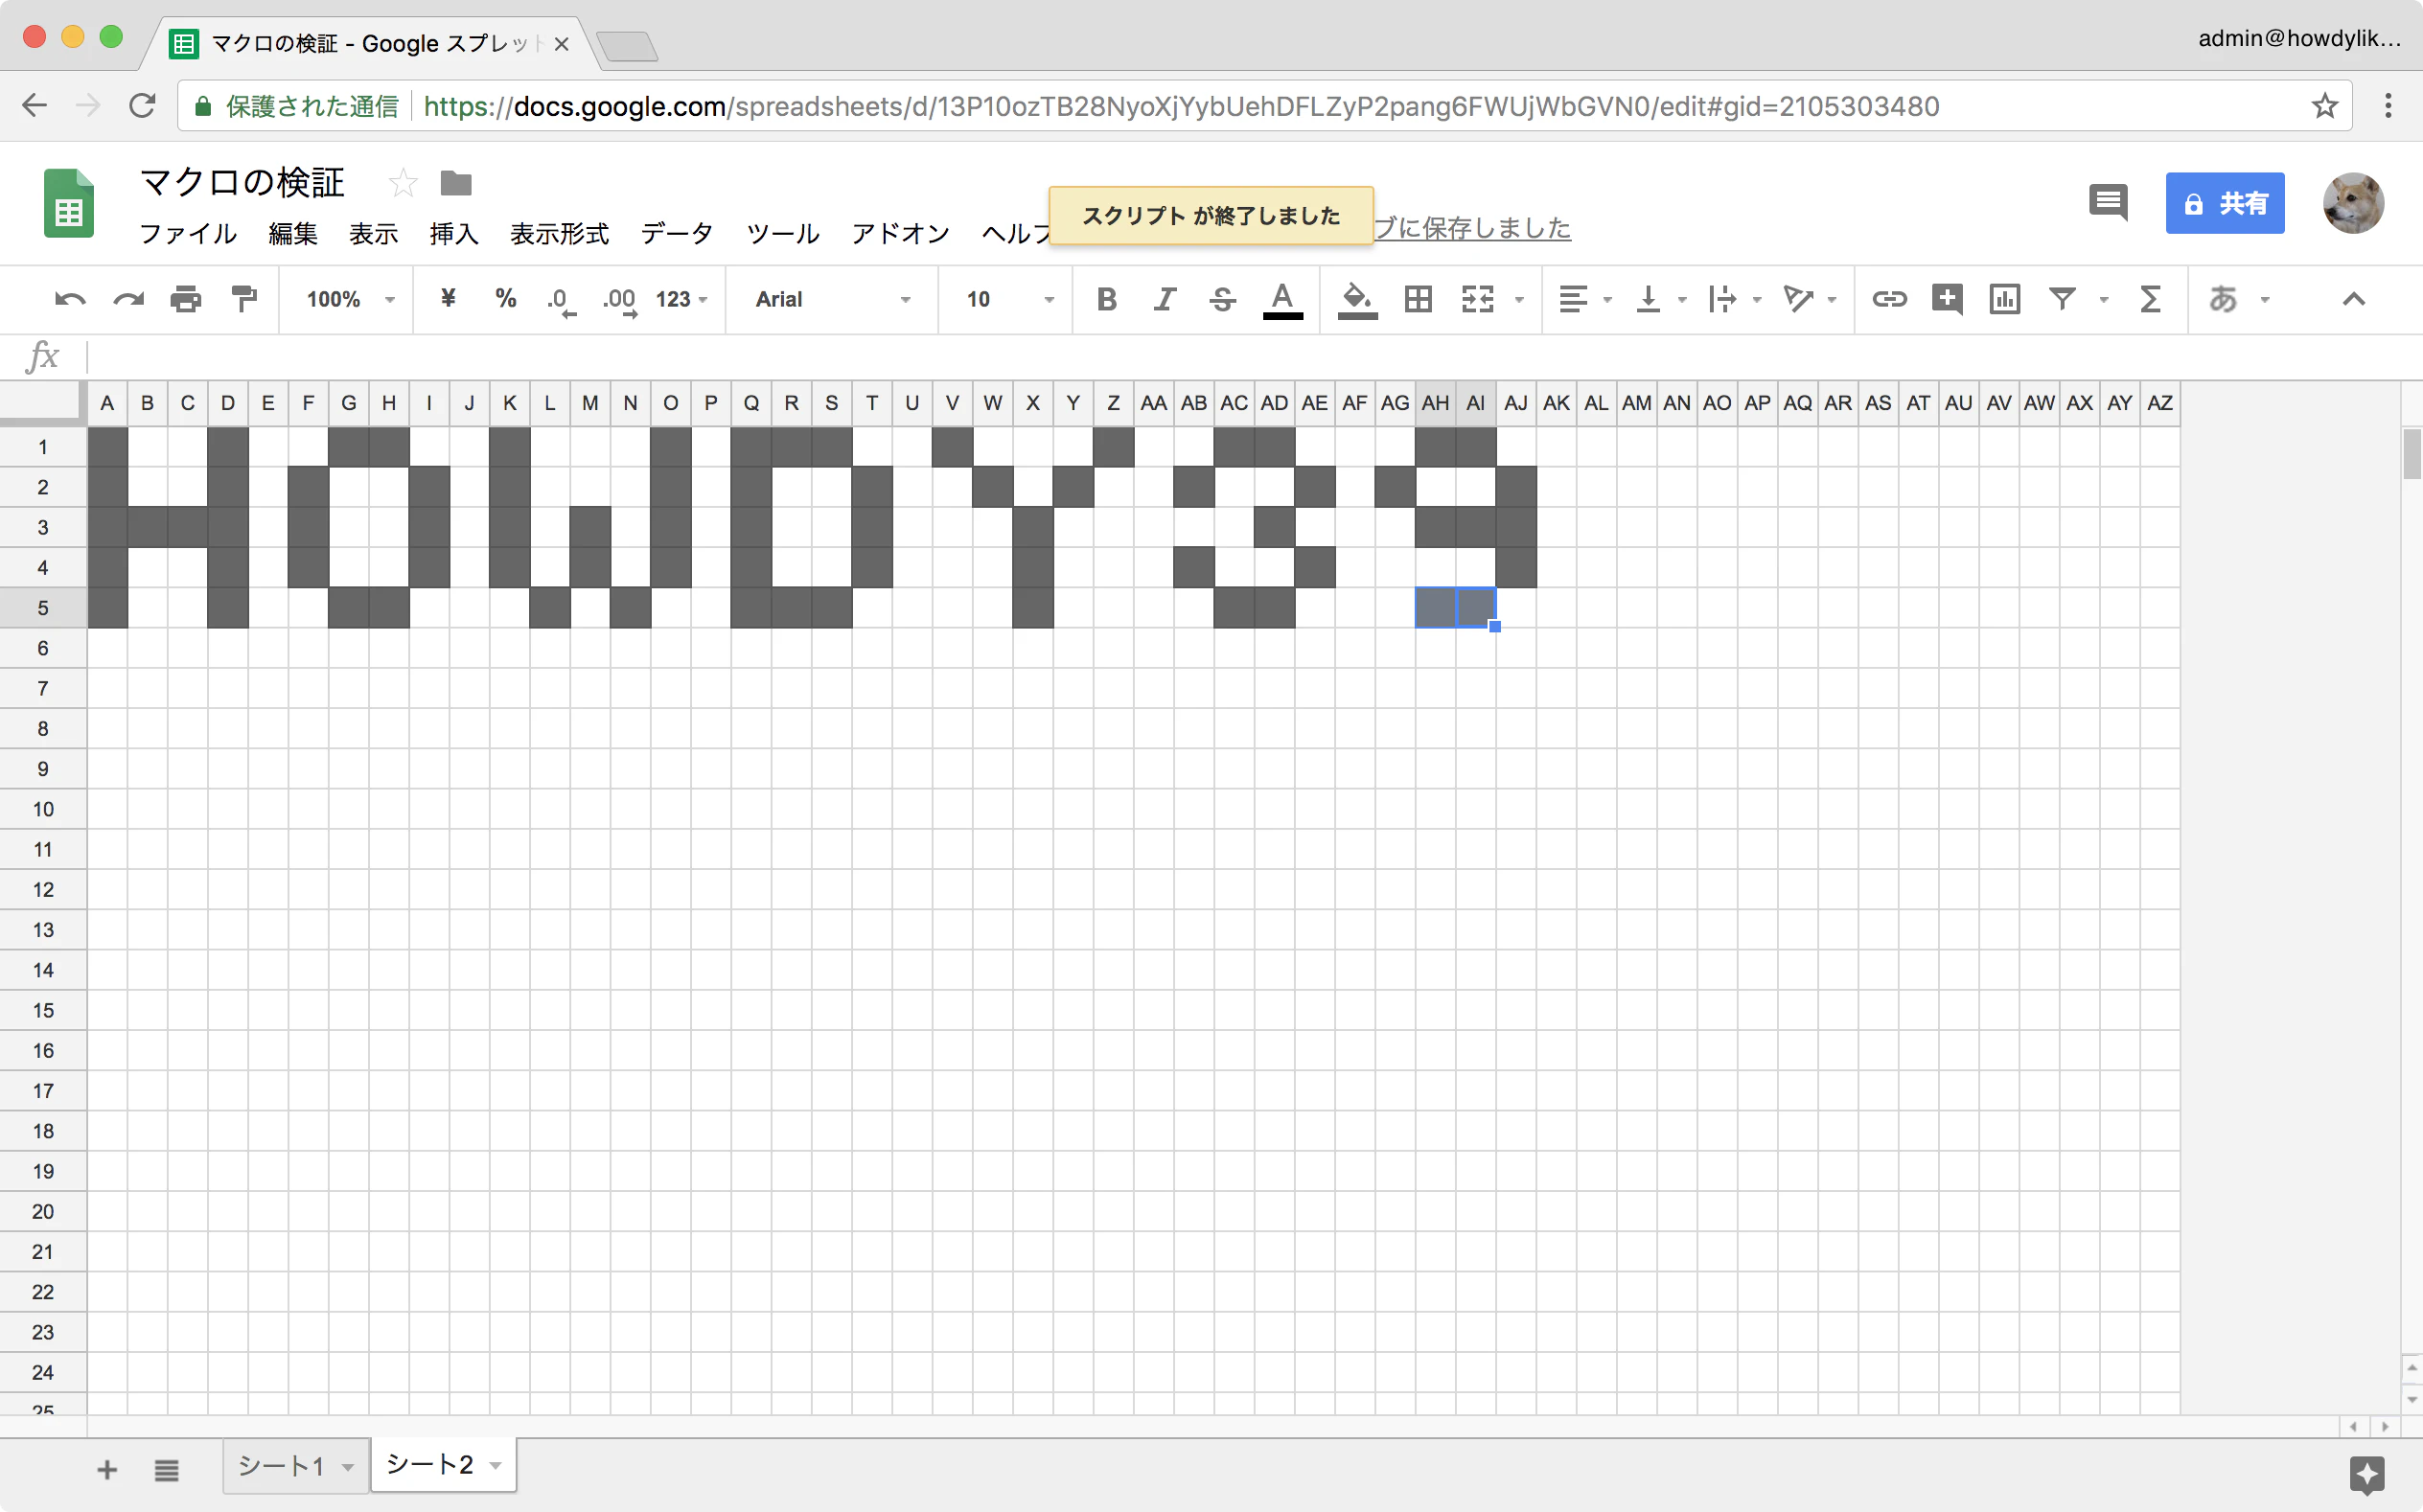Open the ツール menu

tap(783, 234)
